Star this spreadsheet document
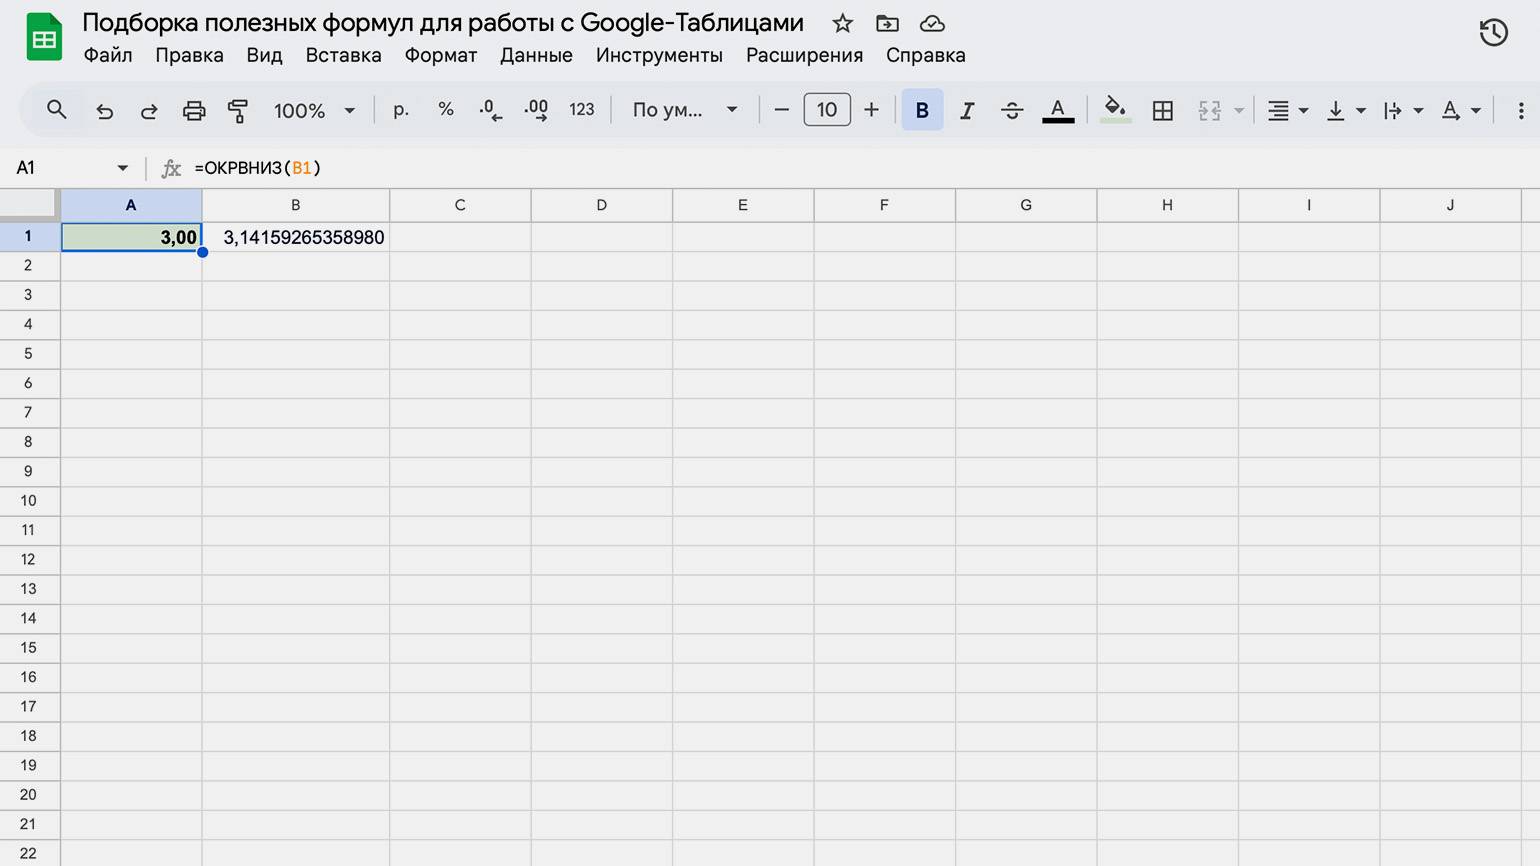The height and width of the screenshot is (866, 1540). click(843, 23)
